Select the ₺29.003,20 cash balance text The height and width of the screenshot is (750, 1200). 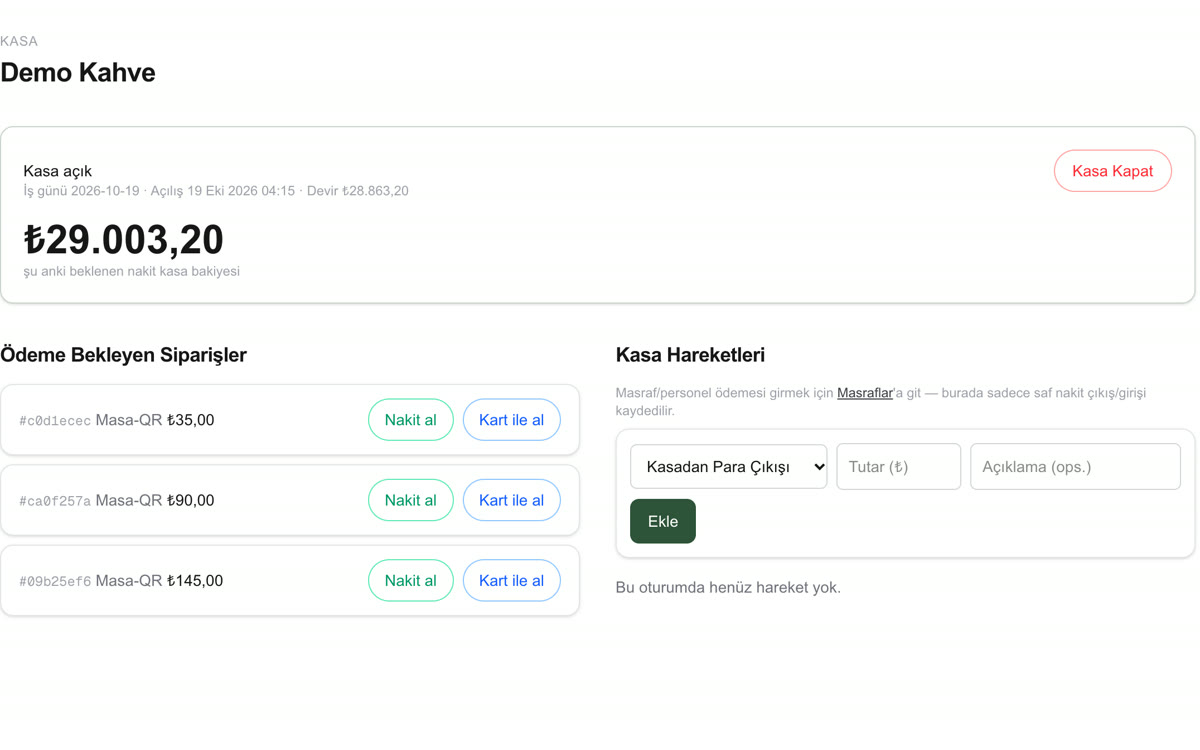pyautogui.click(x=124, y=240)
